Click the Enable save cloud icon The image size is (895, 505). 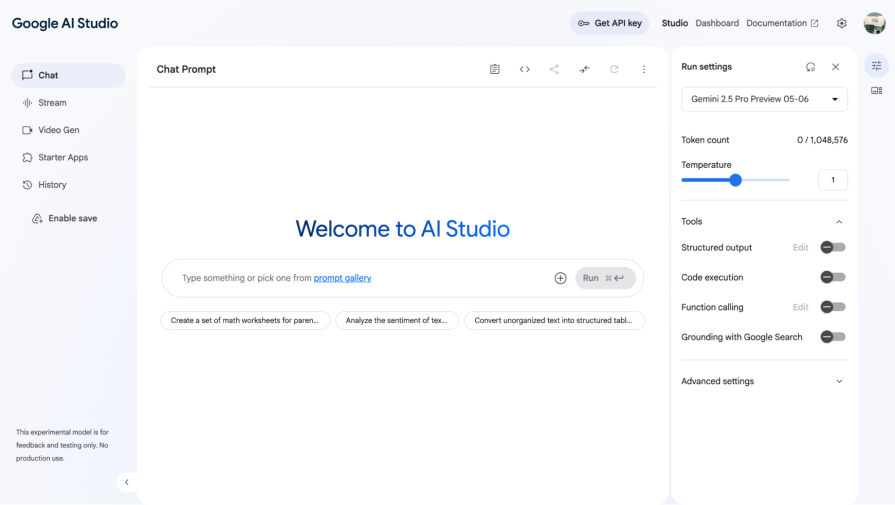coord(37,219)
